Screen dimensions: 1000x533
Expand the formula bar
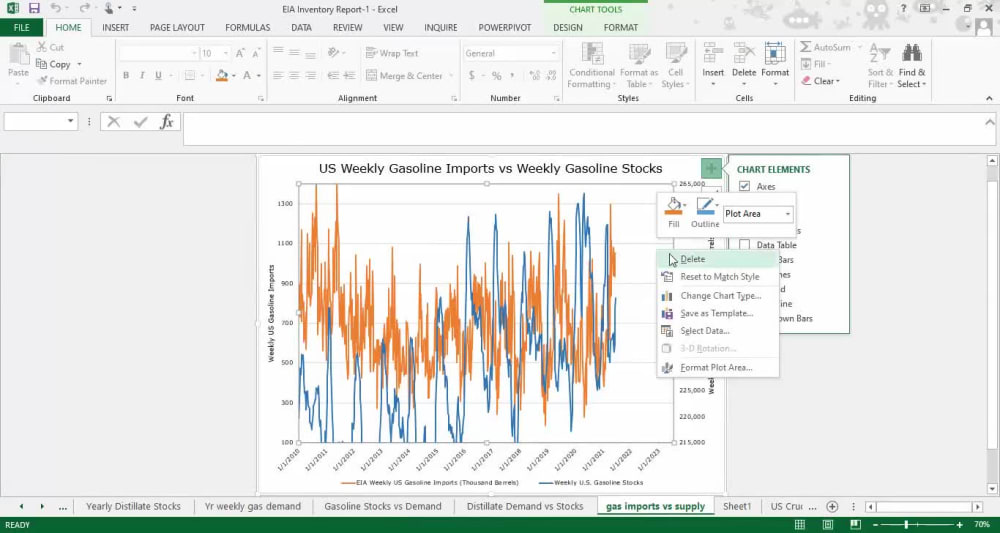pyautogui.click(x=989, y=121)
